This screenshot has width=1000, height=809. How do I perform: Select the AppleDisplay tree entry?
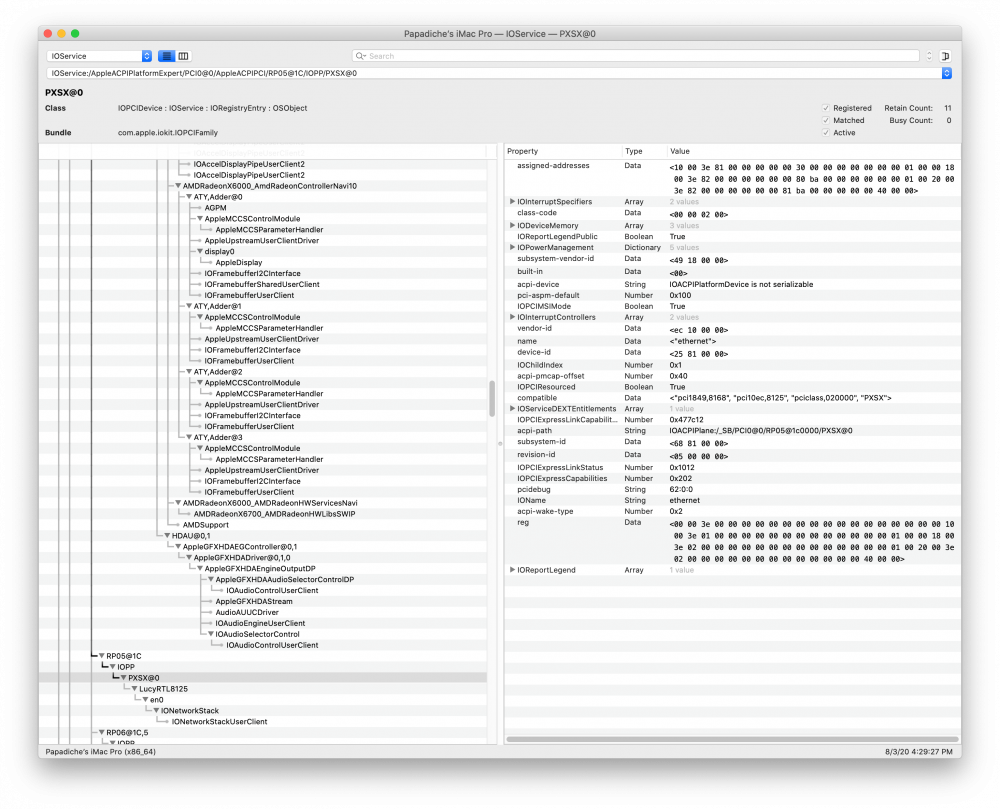click(239, 263)
